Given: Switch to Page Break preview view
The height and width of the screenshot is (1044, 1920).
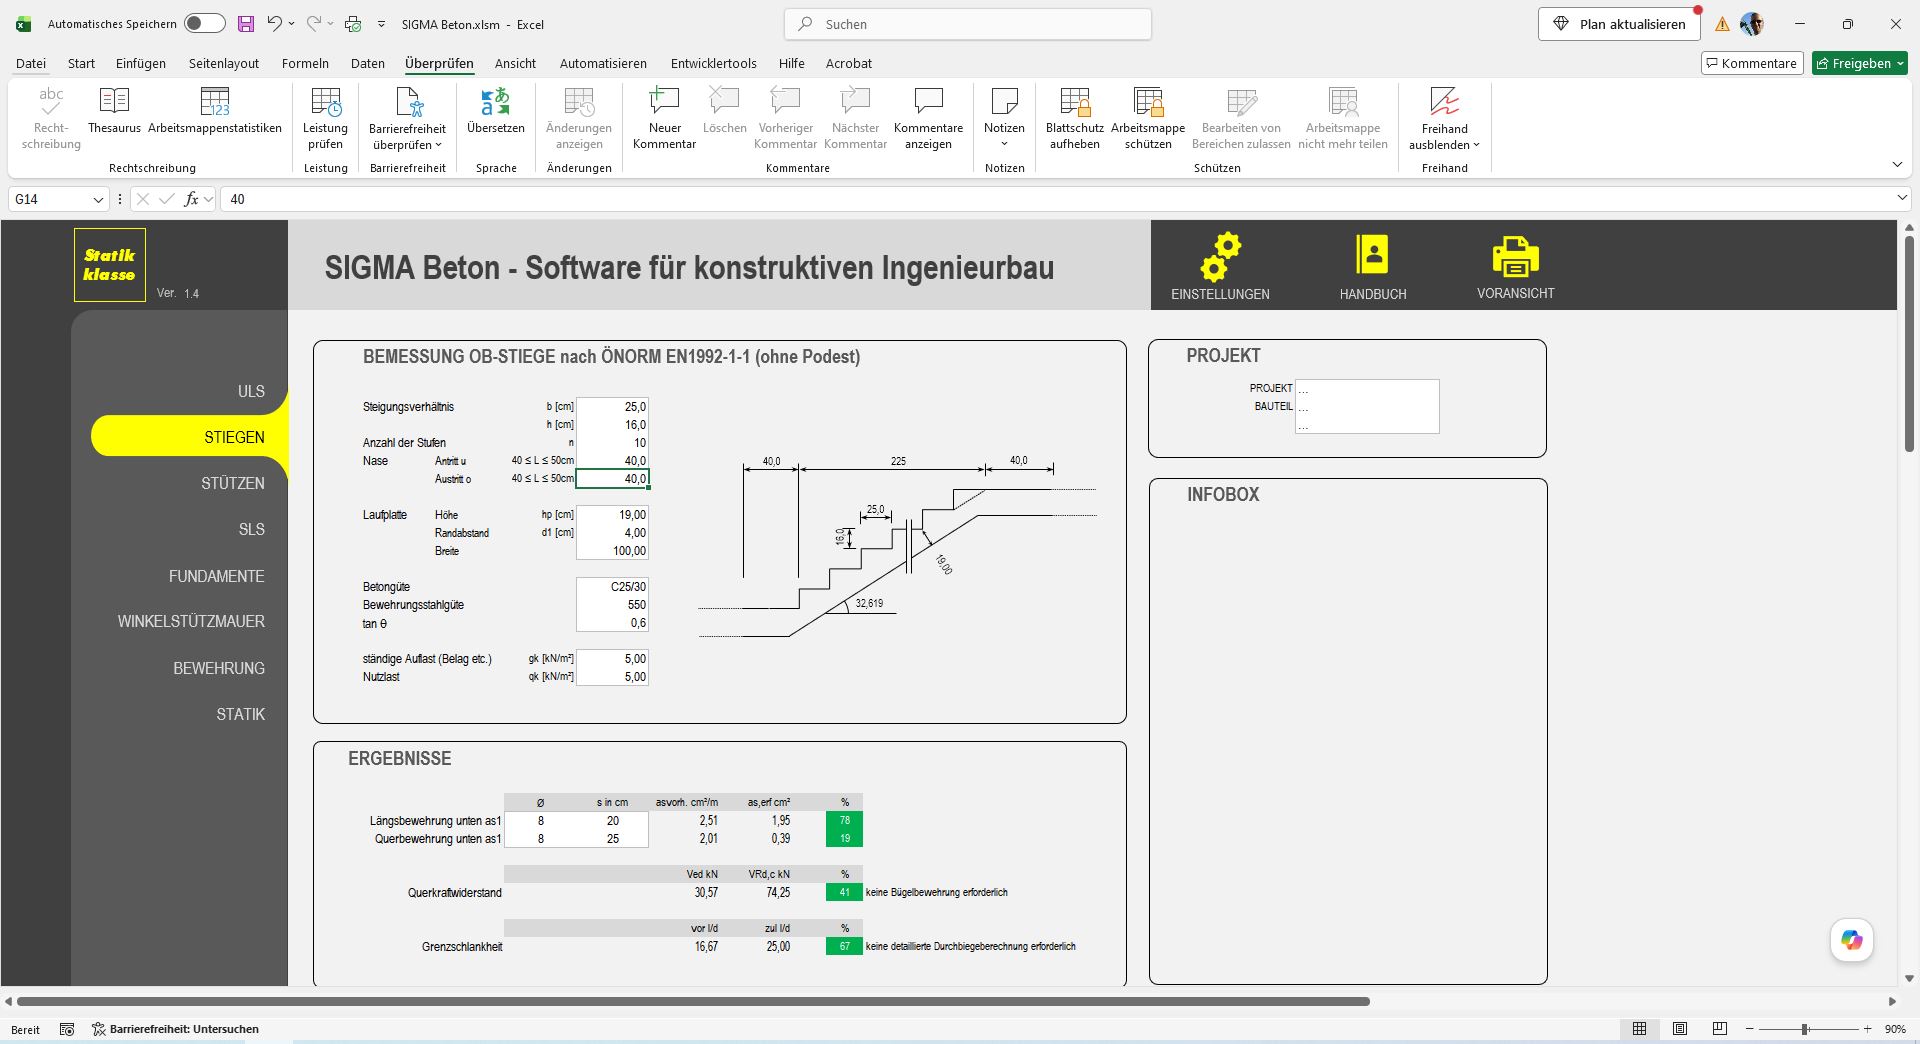Looking at the screenshot, I should (1720, 1029).
